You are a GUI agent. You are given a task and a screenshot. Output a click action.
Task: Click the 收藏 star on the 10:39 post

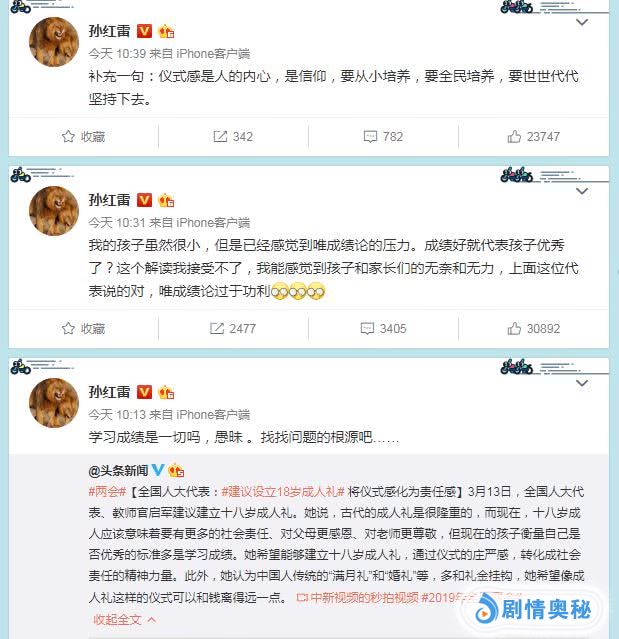pyautogui.click(x=83, y=137)
